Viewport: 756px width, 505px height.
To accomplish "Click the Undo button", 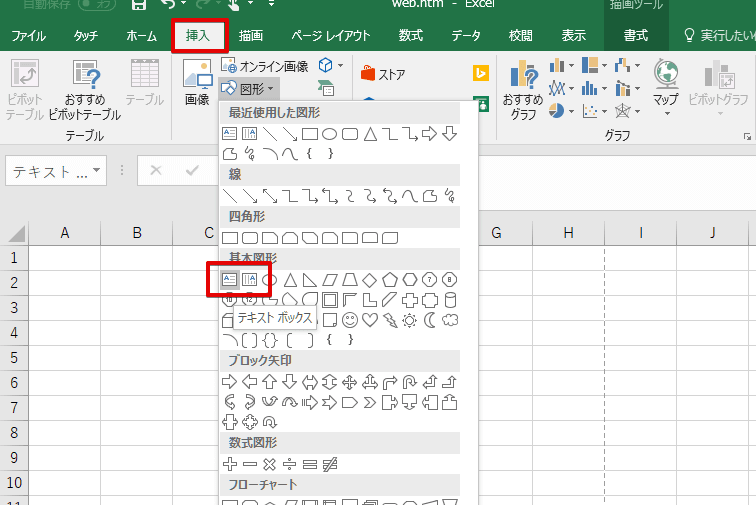I will pyautogui.click(x=168, y=4).
